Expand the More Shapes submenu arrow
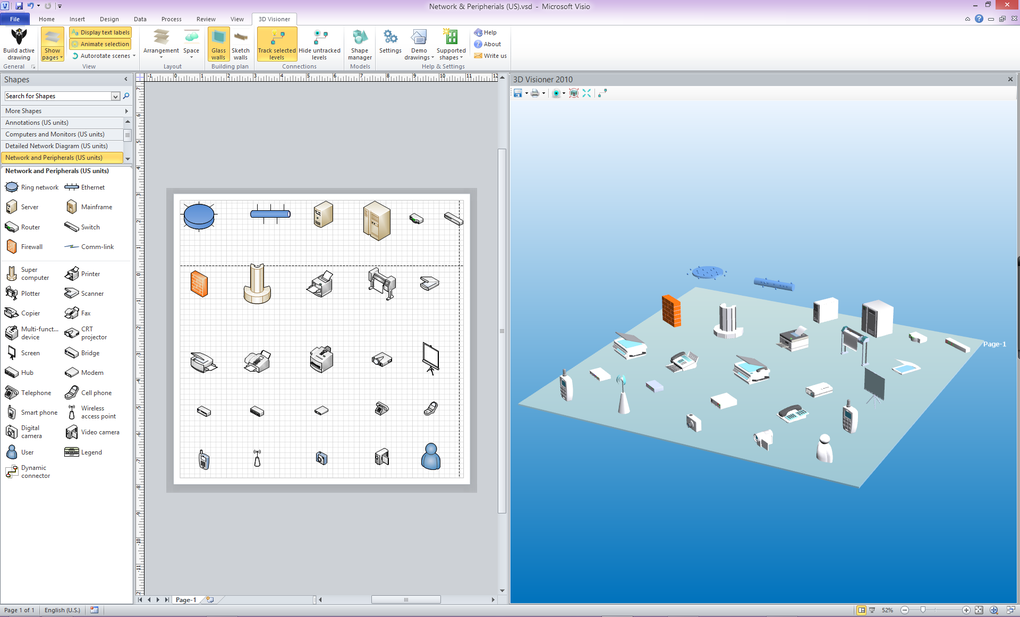1020x617 pixels. (x=126, y=111)
